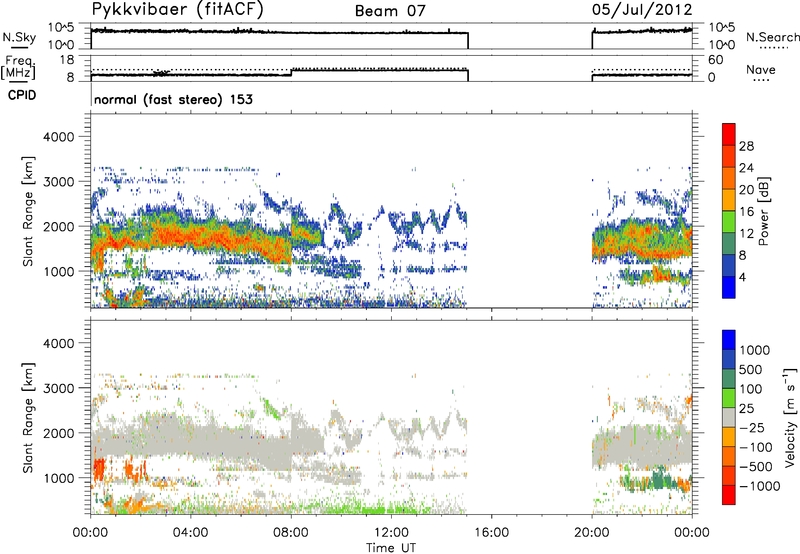The width and height of the screenshot is (800, 554).
Task: Click the '4' power colorbar tick
Action: [743, 277]
